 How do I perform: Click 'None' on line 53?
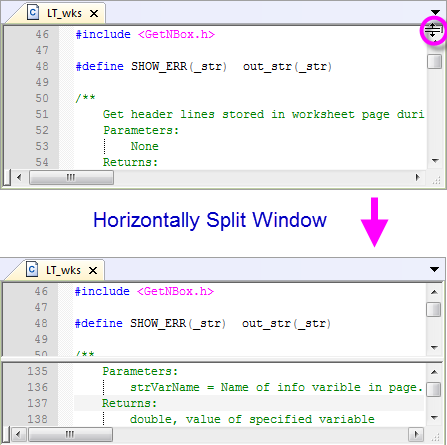pyautogui.click(x=145, y=146)
